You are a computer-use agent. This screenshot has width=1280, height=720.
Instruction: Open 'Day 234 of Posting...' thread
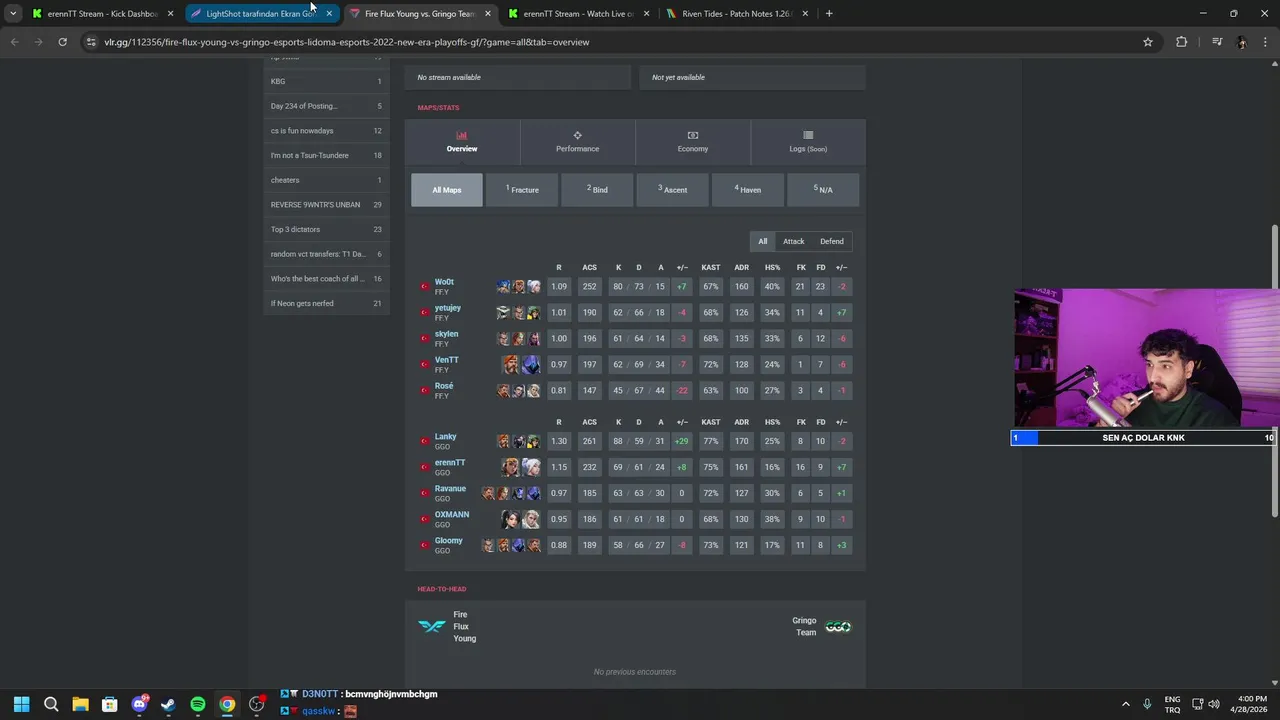(x=326, y=106)
